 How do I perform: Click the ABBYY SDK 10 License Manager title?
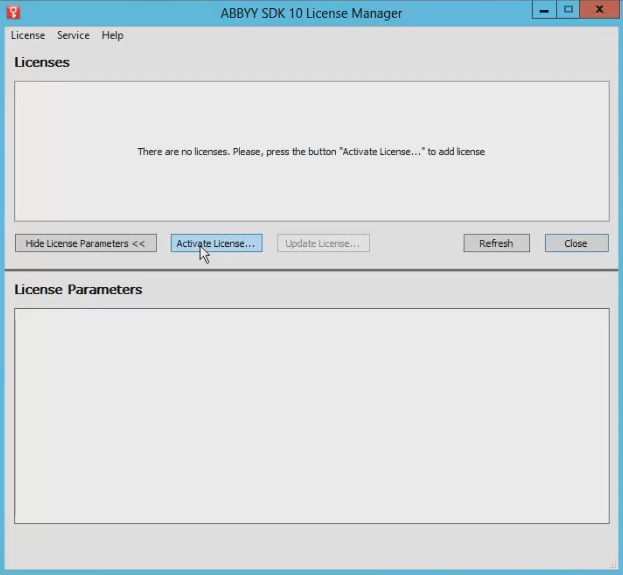tap(311, 12)
